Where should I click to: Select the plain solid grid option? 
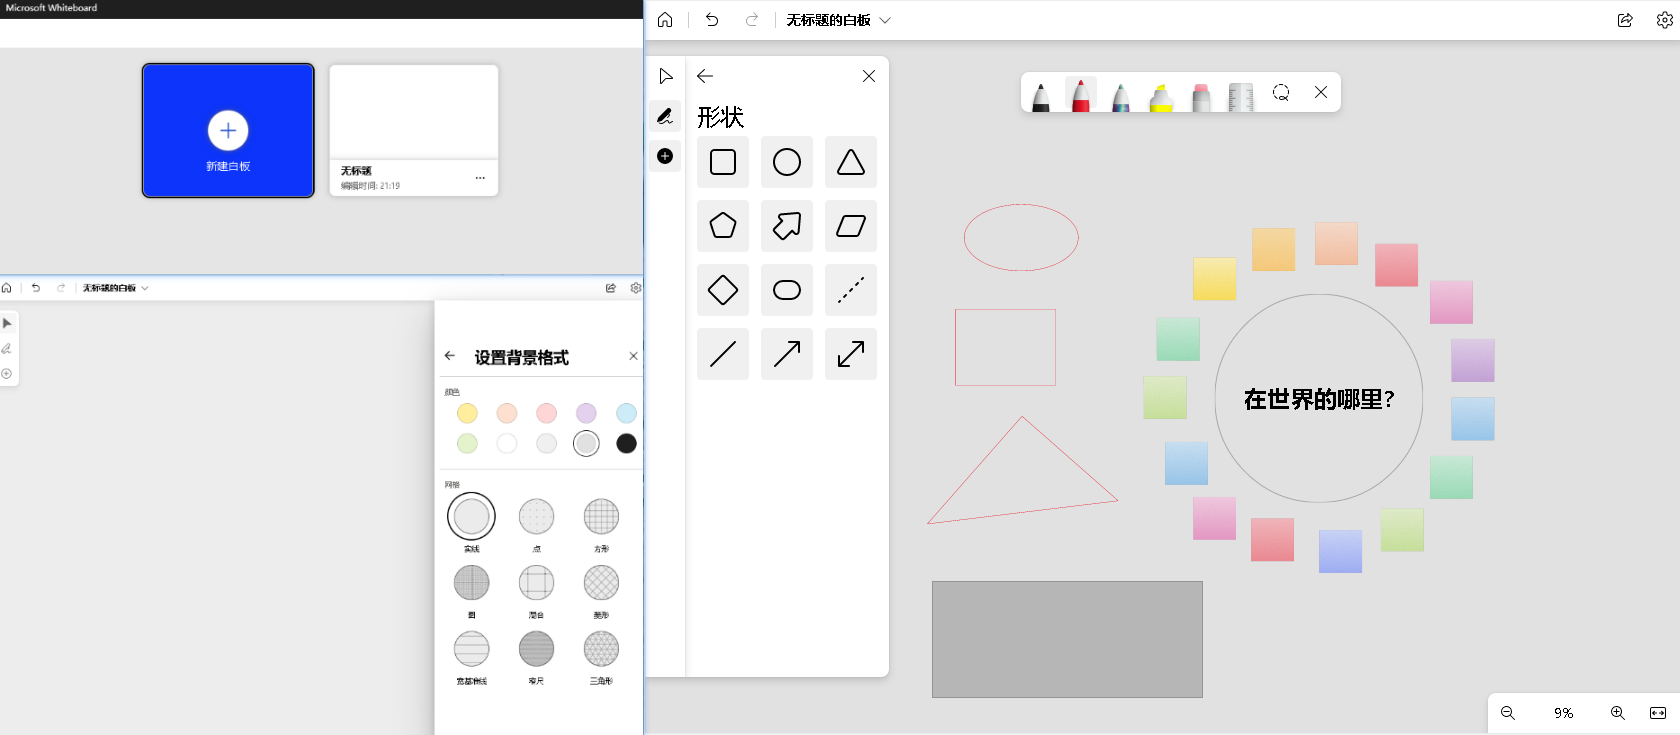point(471,517)
